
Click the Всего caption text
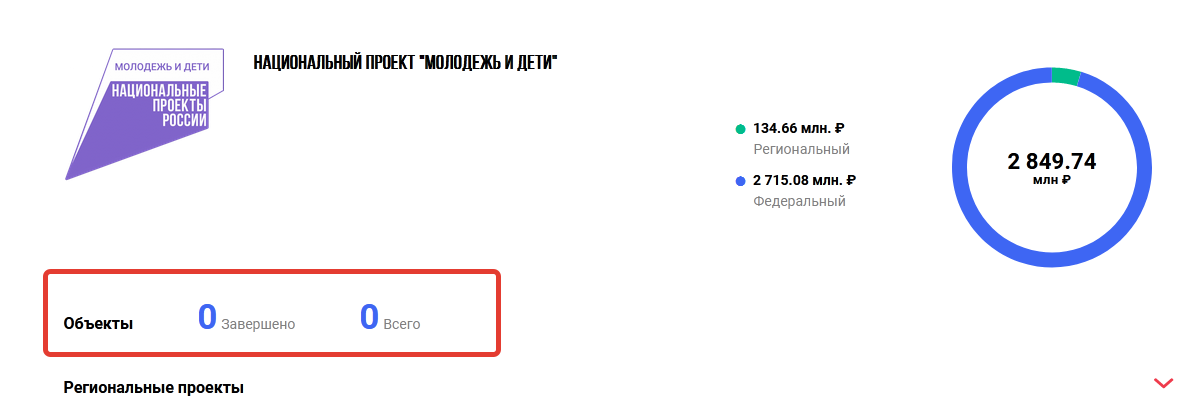tap(402, 325)
